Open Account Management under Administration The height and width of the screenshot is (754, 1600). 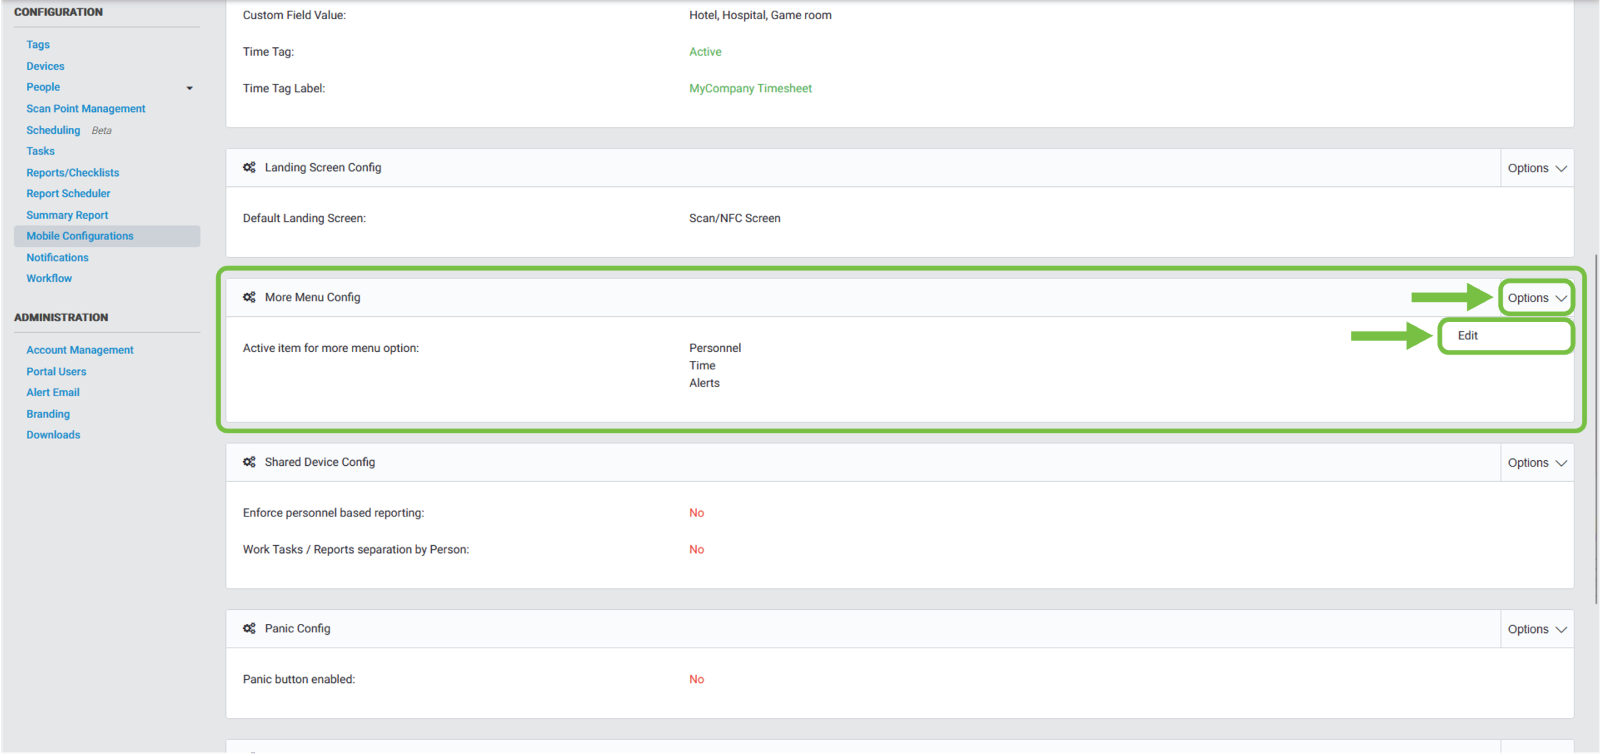point(80,350)
